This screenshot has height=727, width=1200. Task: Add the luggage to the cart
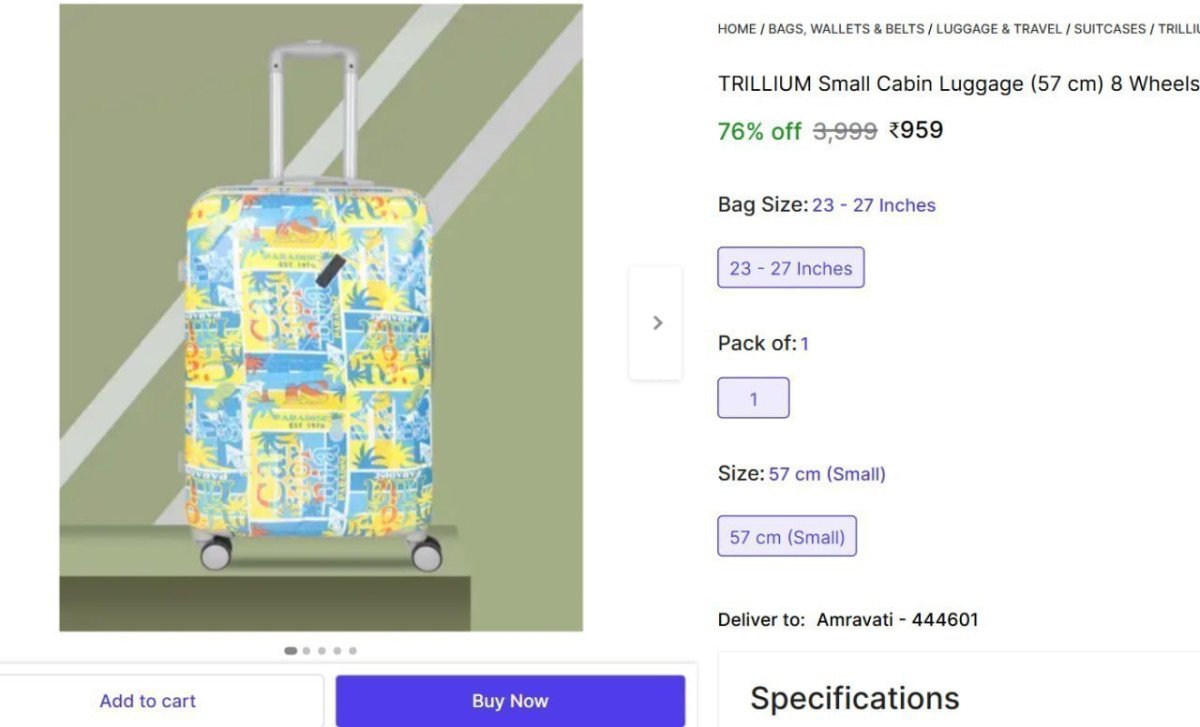[x=147, y=700]
